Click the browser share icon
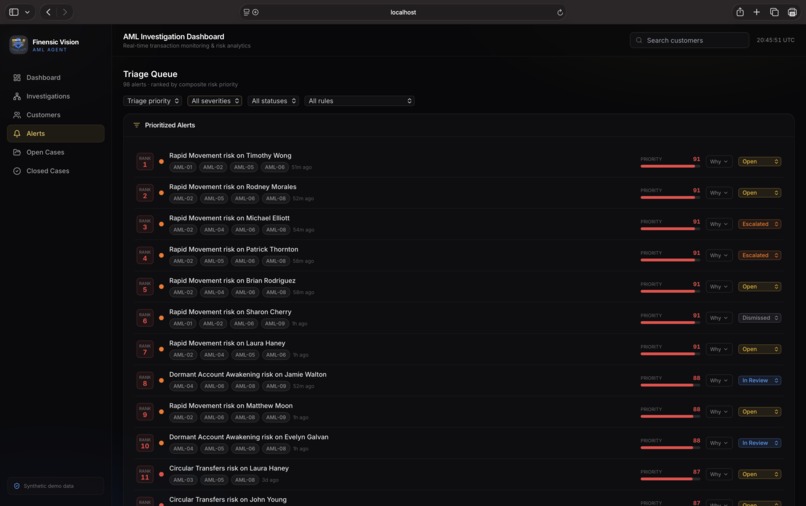The width and height of the screenshot is (806, 506). click(740, 12)
